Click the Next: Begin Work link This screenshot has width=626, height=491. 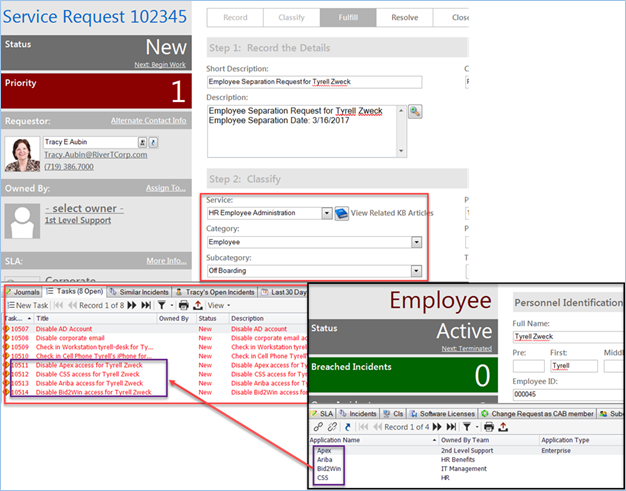tap(160, 65)
